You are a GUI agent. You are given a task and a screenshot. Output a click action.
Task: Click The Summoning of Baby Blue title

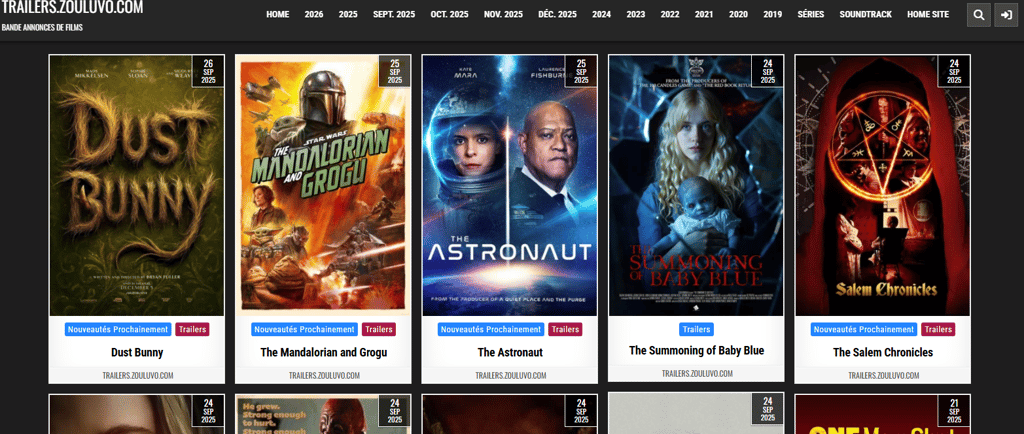pos(696,350)
